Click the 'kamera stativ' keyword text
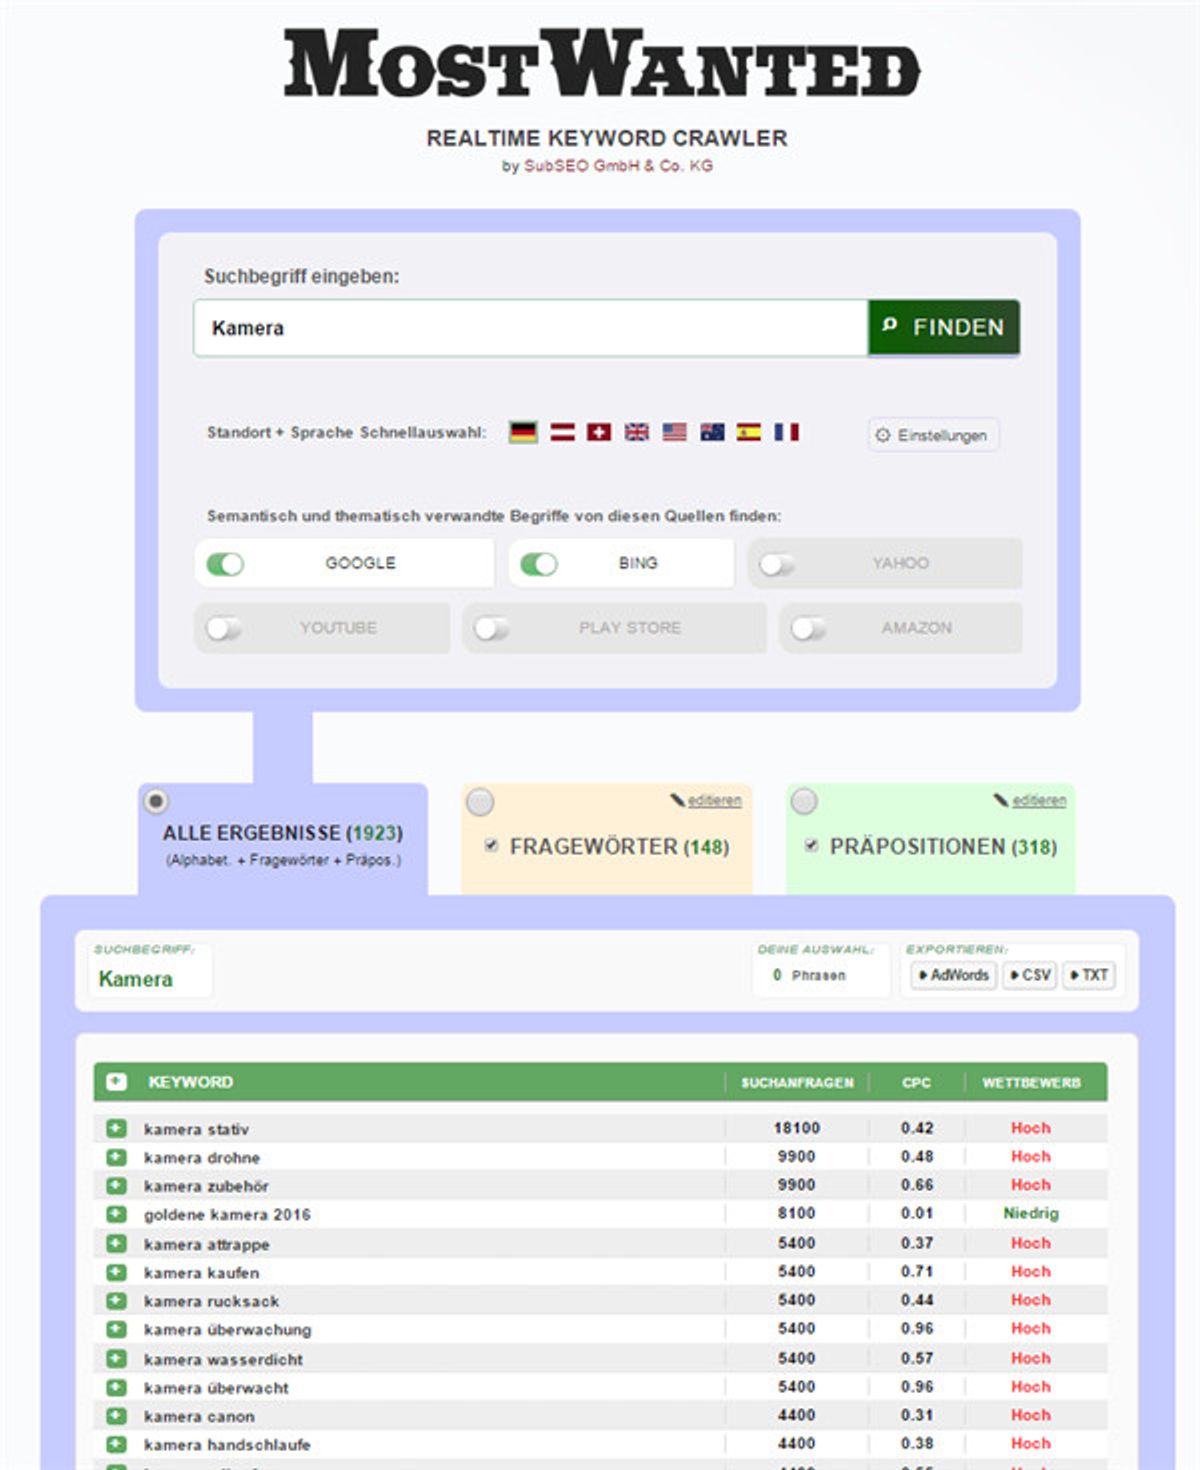Viewport: 1200px width, 1470px height. click(x=196, y=1129)
